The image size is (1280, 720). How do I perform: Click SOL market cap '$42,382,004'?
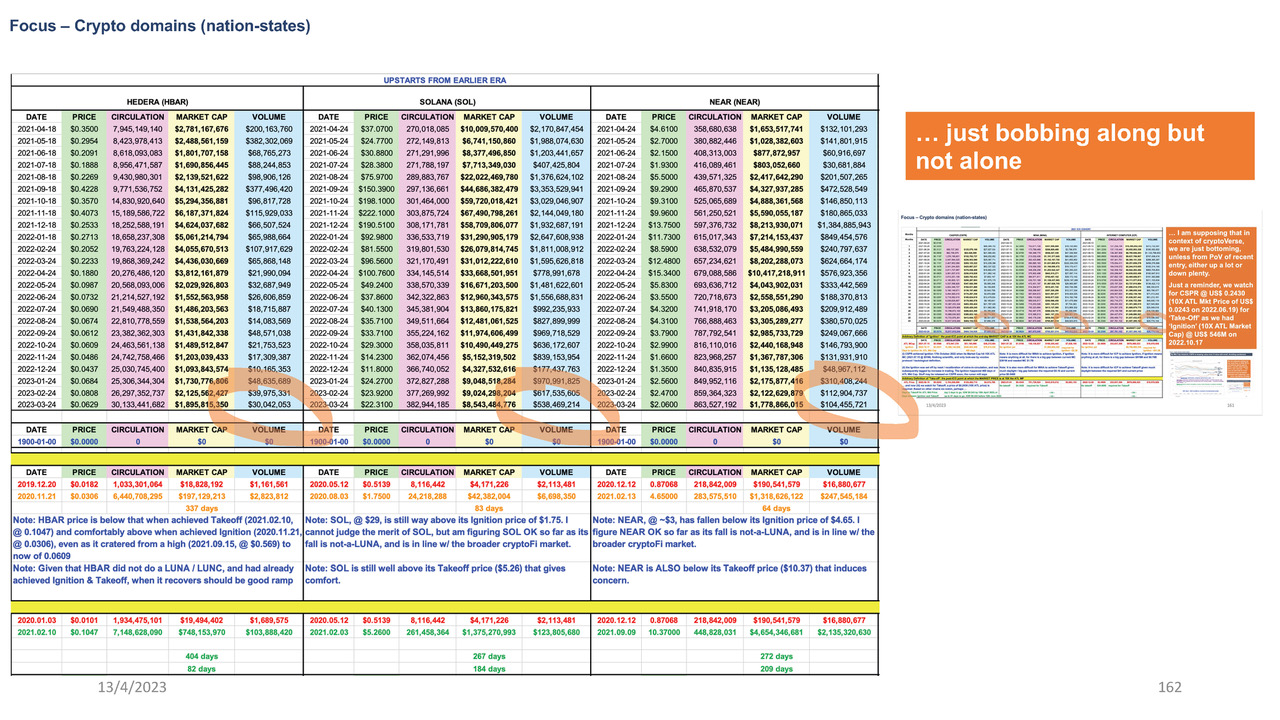click(488, 495)
